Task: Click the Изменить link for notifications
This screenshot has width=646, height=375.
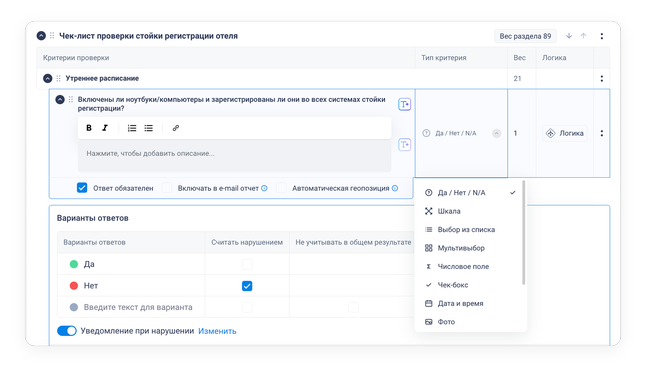Action: 217,331
